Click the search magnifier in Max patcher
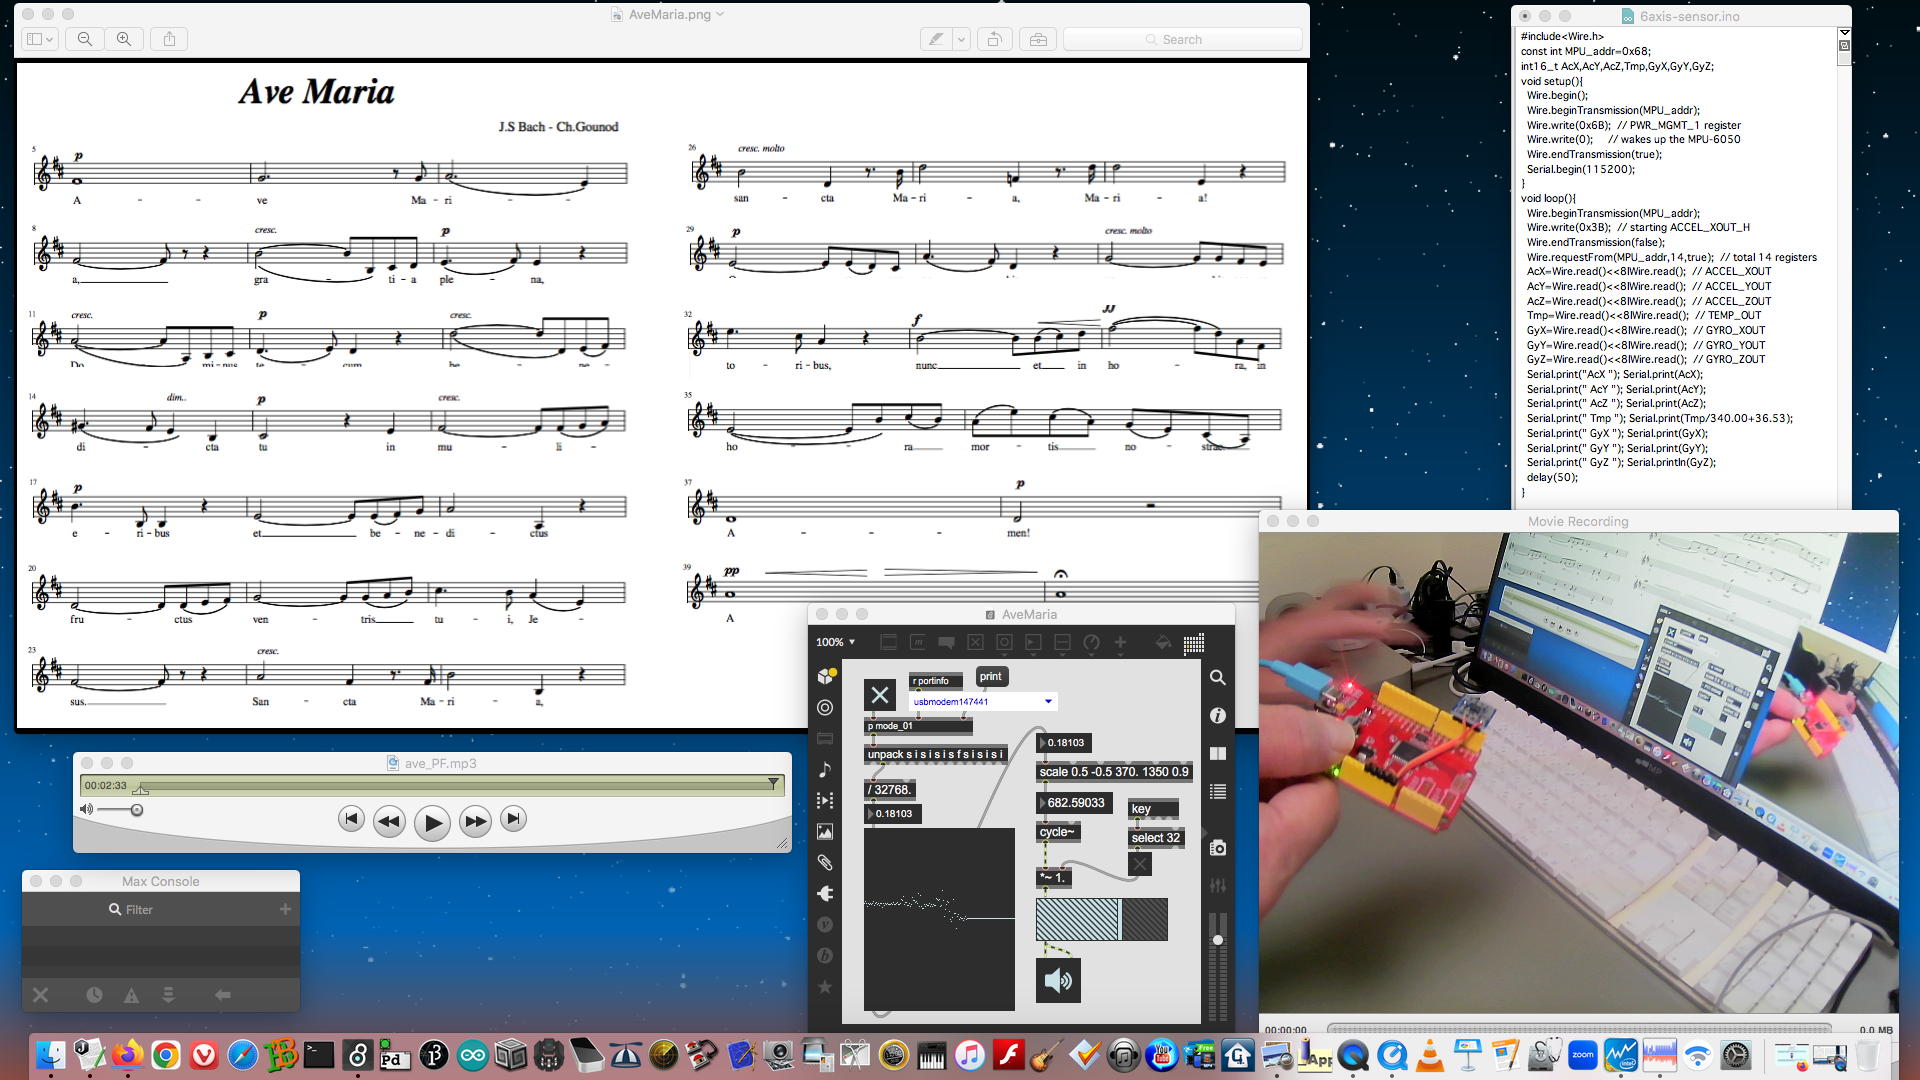 [1217, 677]
